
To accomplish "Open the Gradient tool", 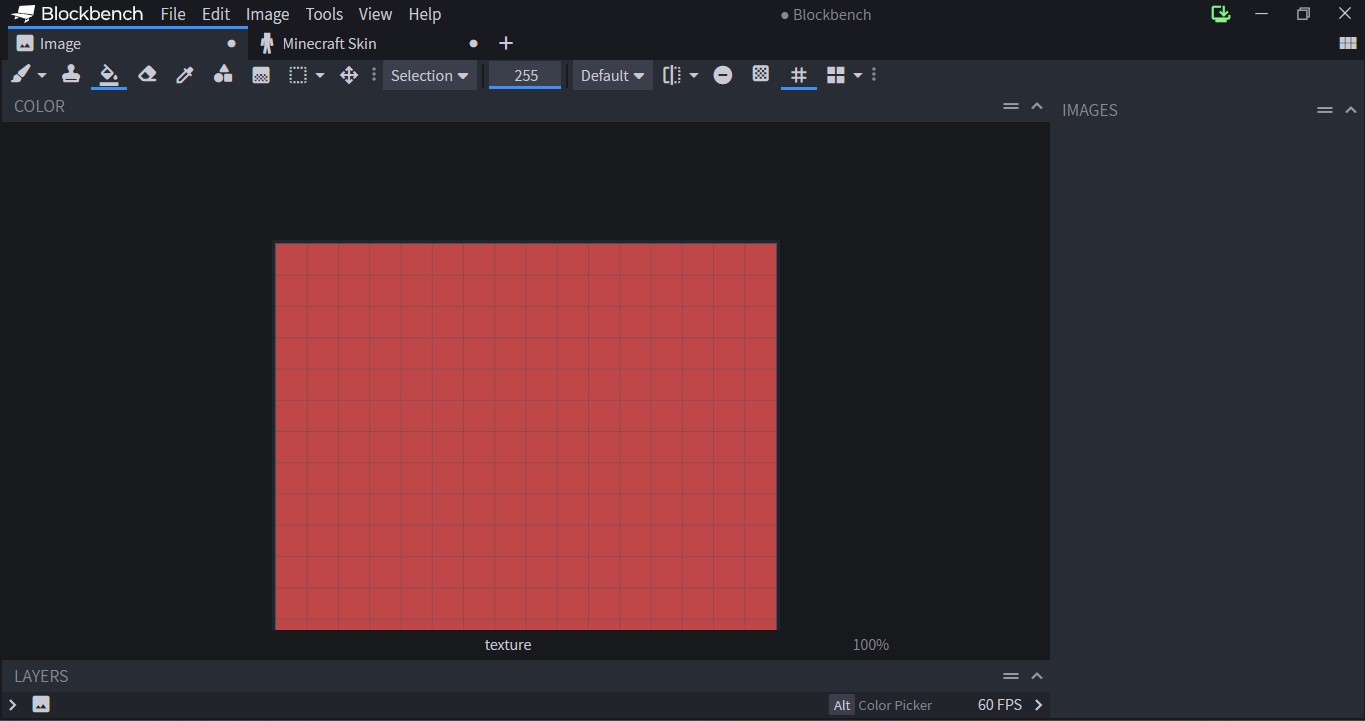I will (x=261, y=75).
